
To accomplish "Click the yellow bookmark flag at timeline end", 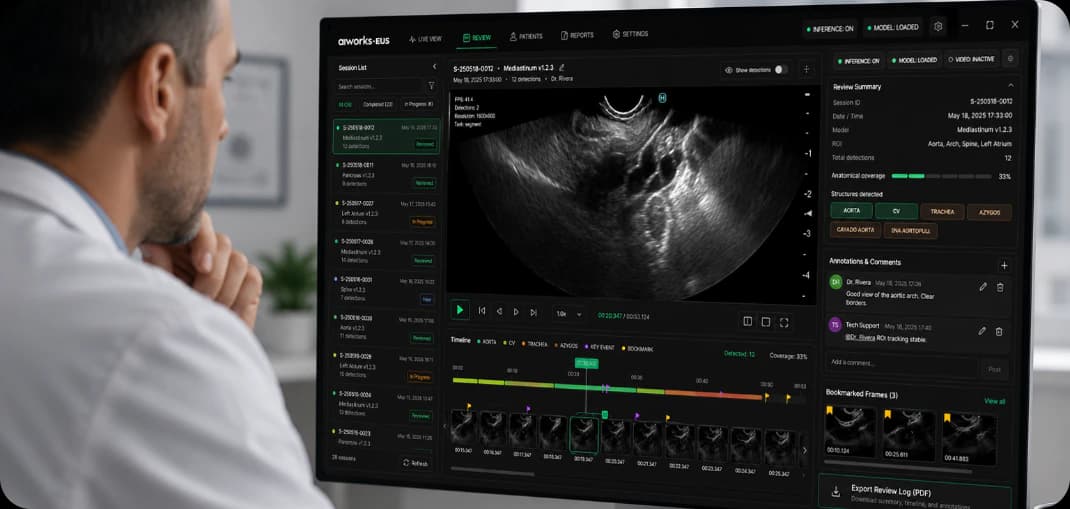I will (788, 396).
